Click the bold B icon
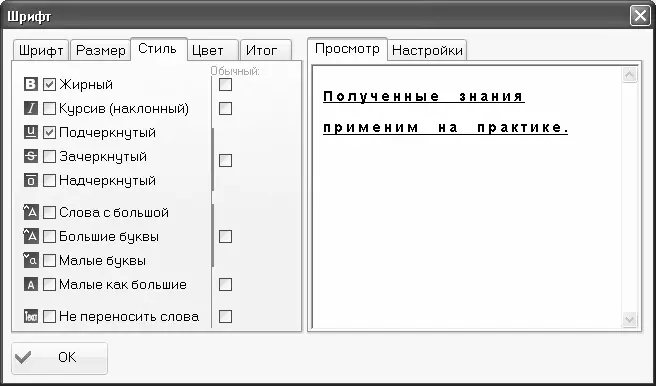Image resolution: width=656 pixels, height=386 pixels. point(31,84)
